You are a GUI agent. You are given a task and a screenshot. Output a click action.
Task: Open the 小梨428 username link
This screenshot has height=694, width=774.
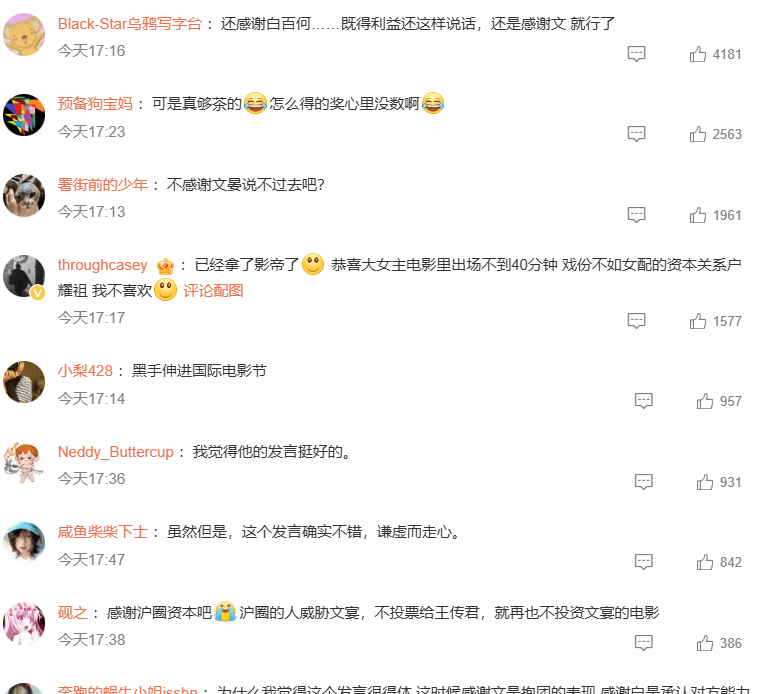tap(85, 371)
